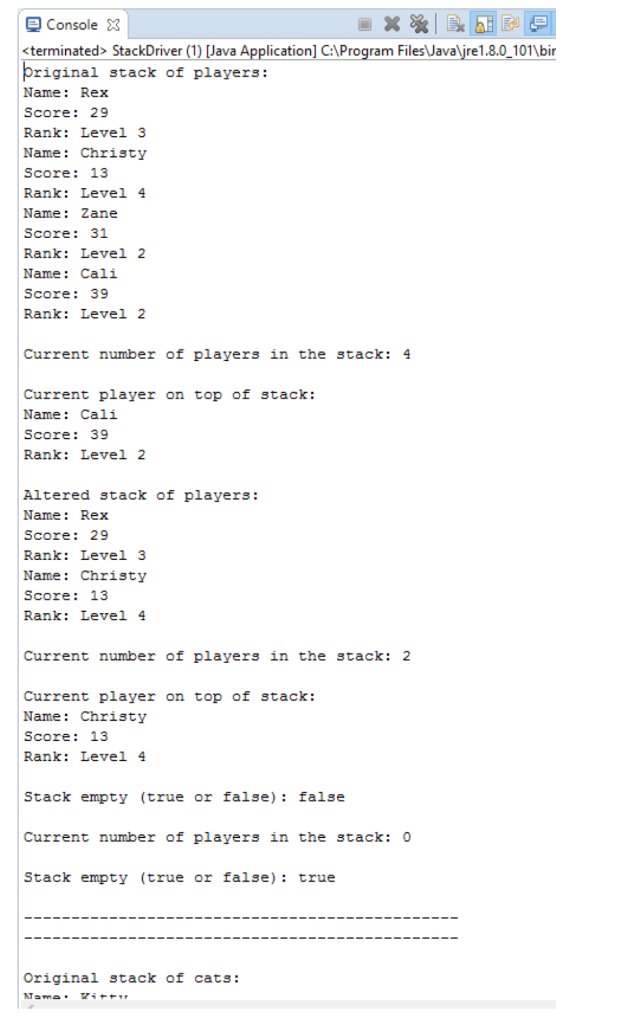Click the terminated StackDriver launch description
The width and height of the screenshot is (629, 1024).
coord(289,50)
